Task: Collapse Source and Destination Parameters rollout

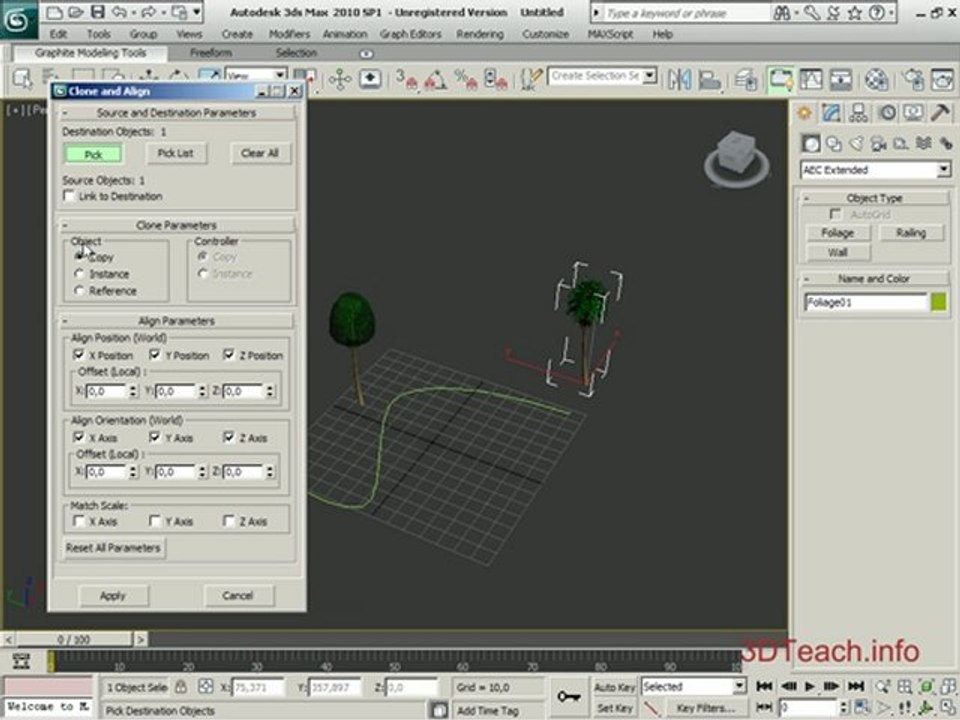Action: (176, 113)
